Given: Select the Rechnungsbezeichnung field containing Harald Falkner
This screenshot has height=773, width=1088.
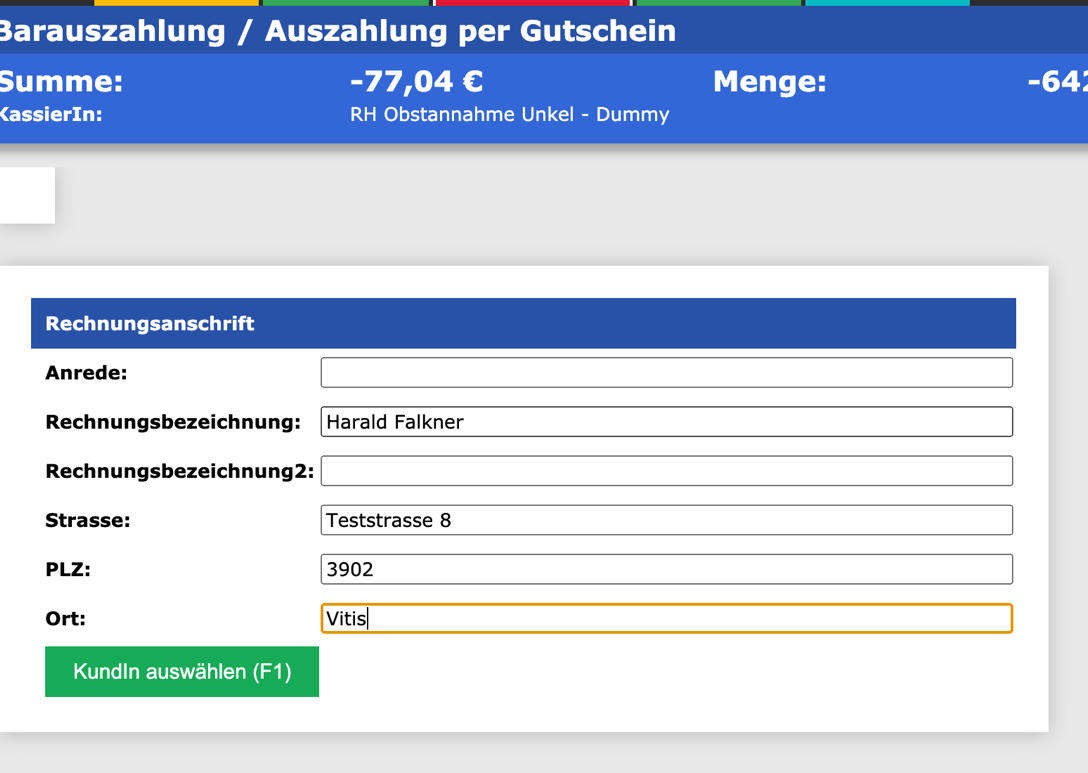Looking at the screenshot, I should (x=665, y=421).
